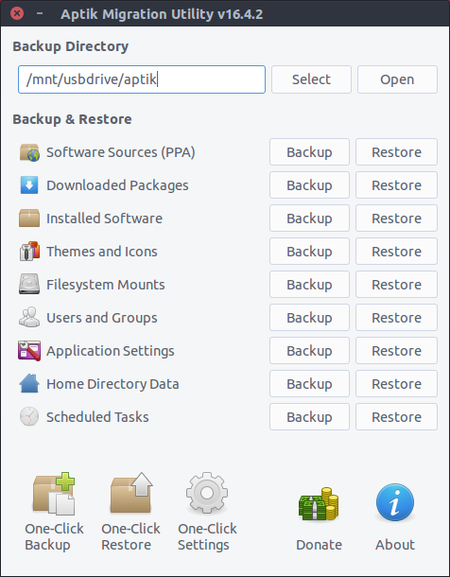Image resolution: width=450 pixels, height=577 pixels.
Task: Click the Themes and Icons icon
Action: [x=29, y=251]
